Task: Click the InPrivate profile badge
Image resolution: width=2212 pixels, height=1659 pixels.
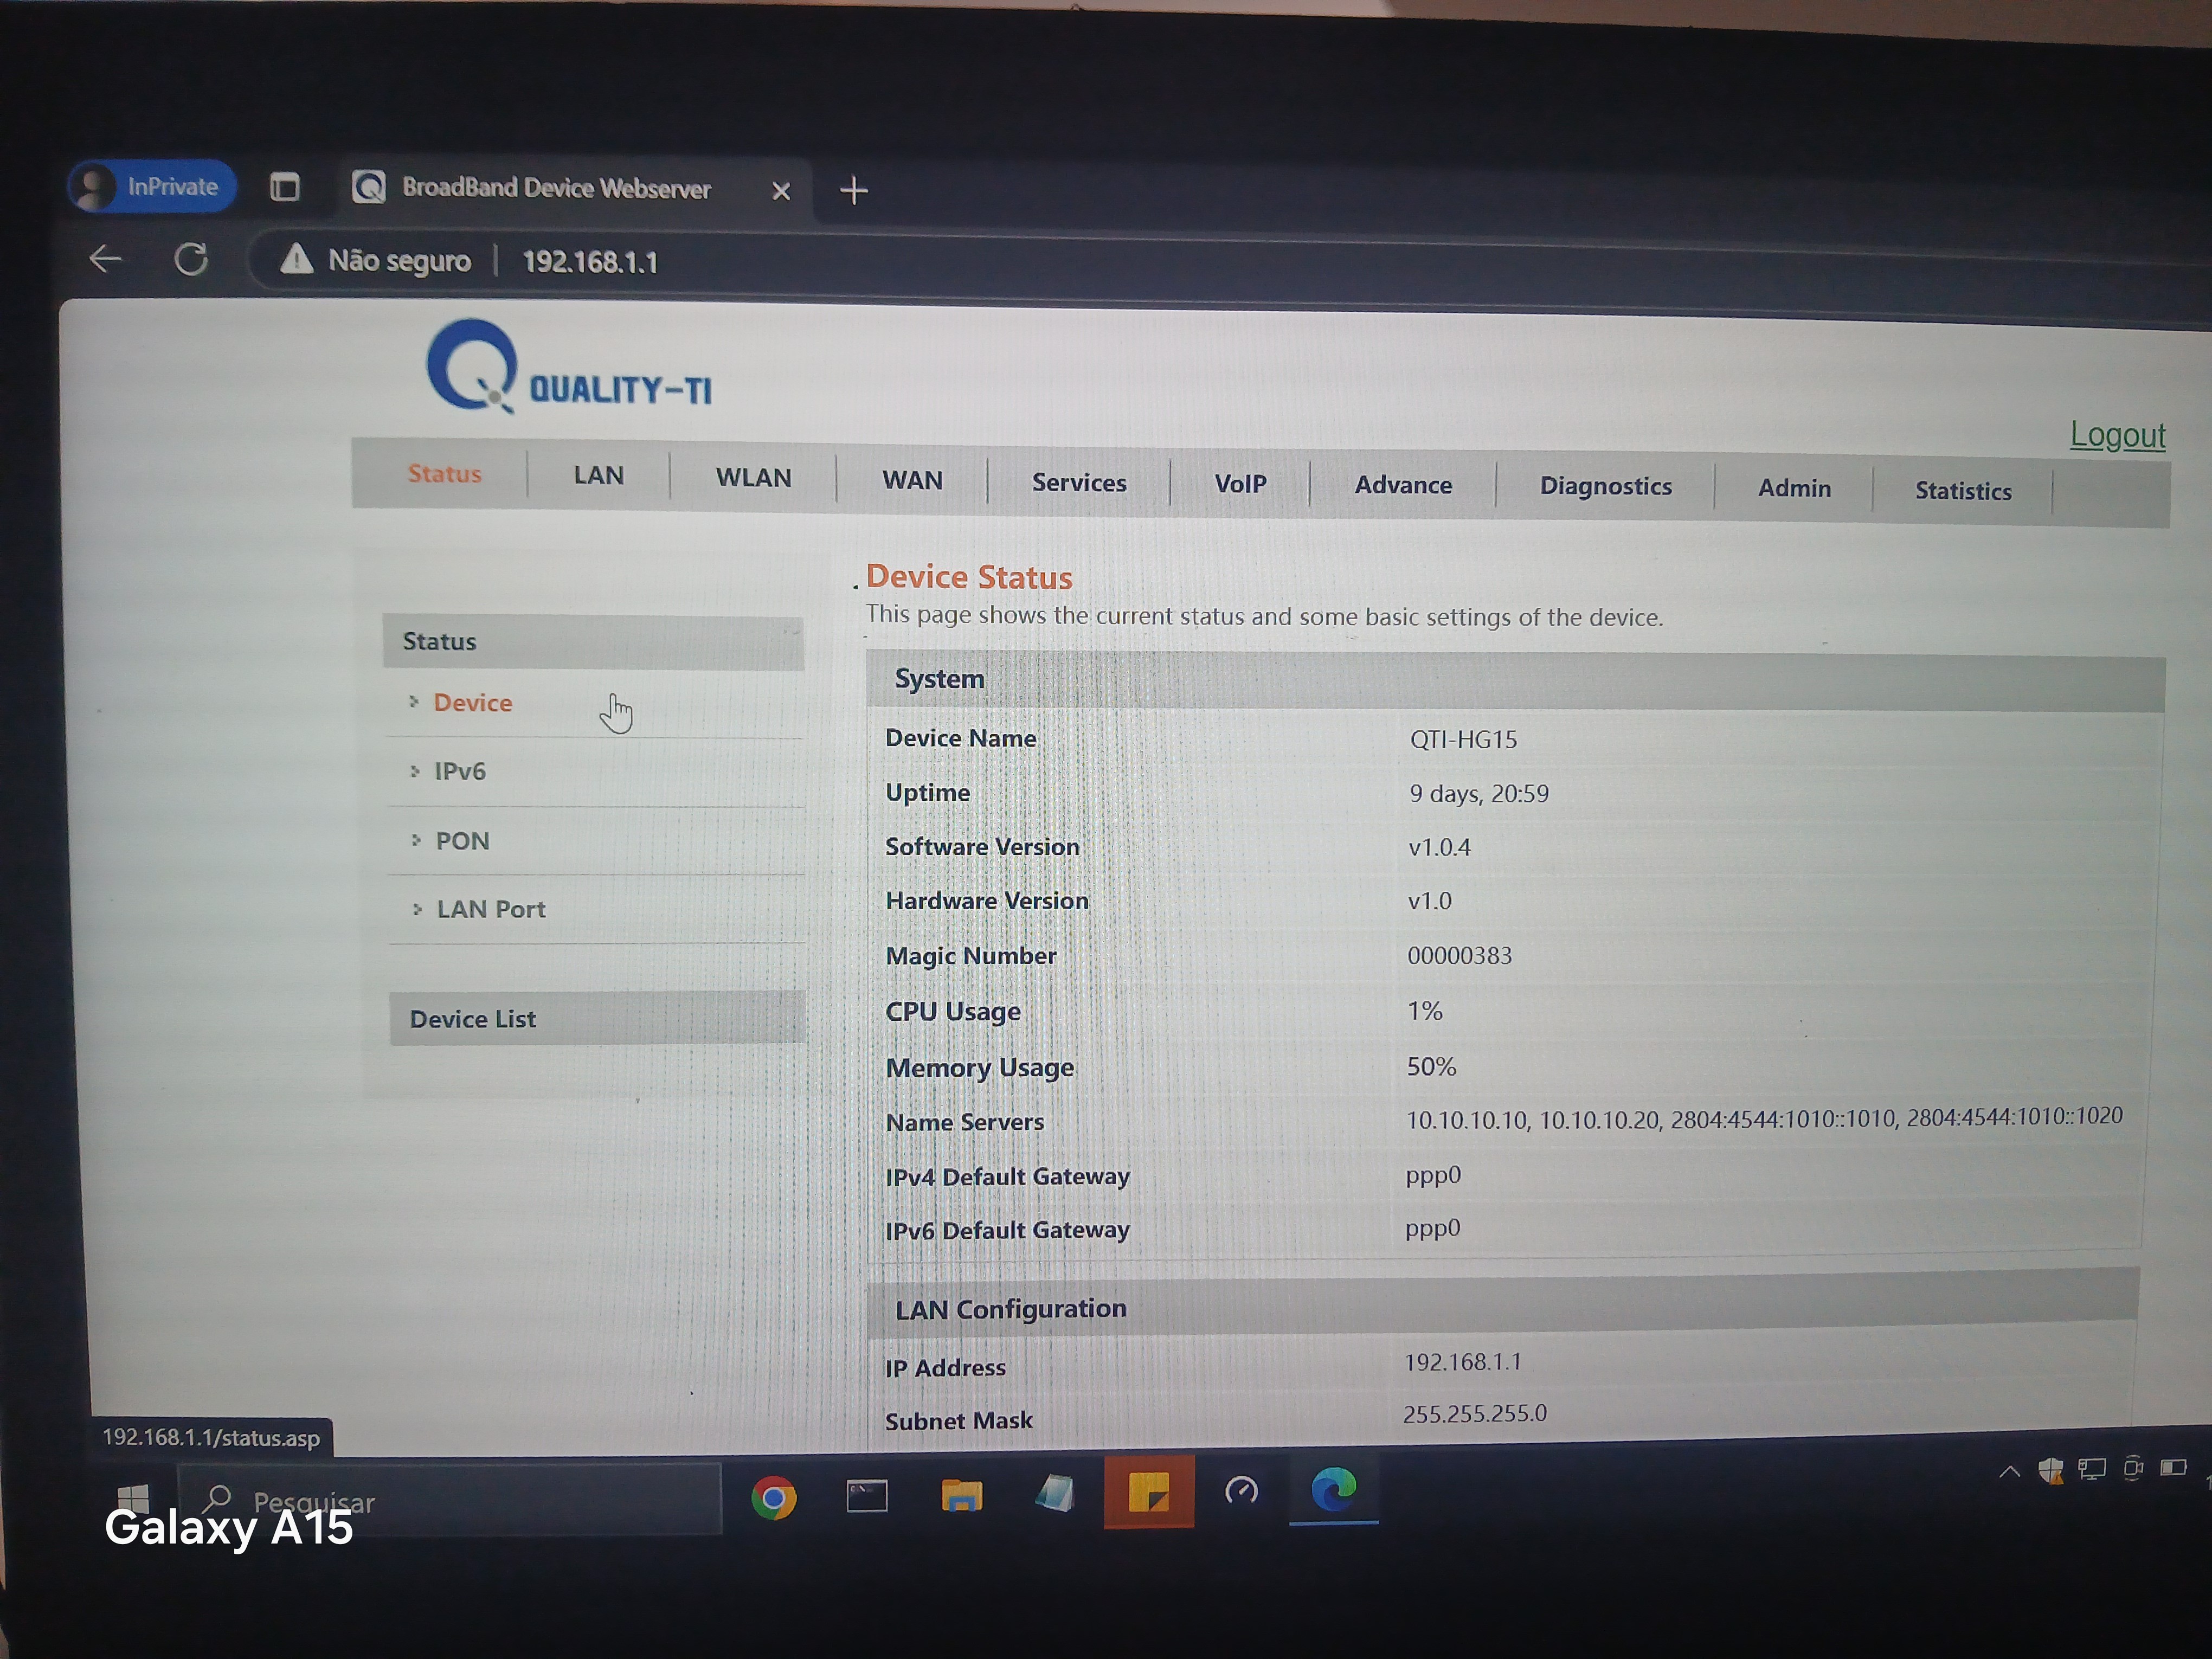Action: pos(152,187)
